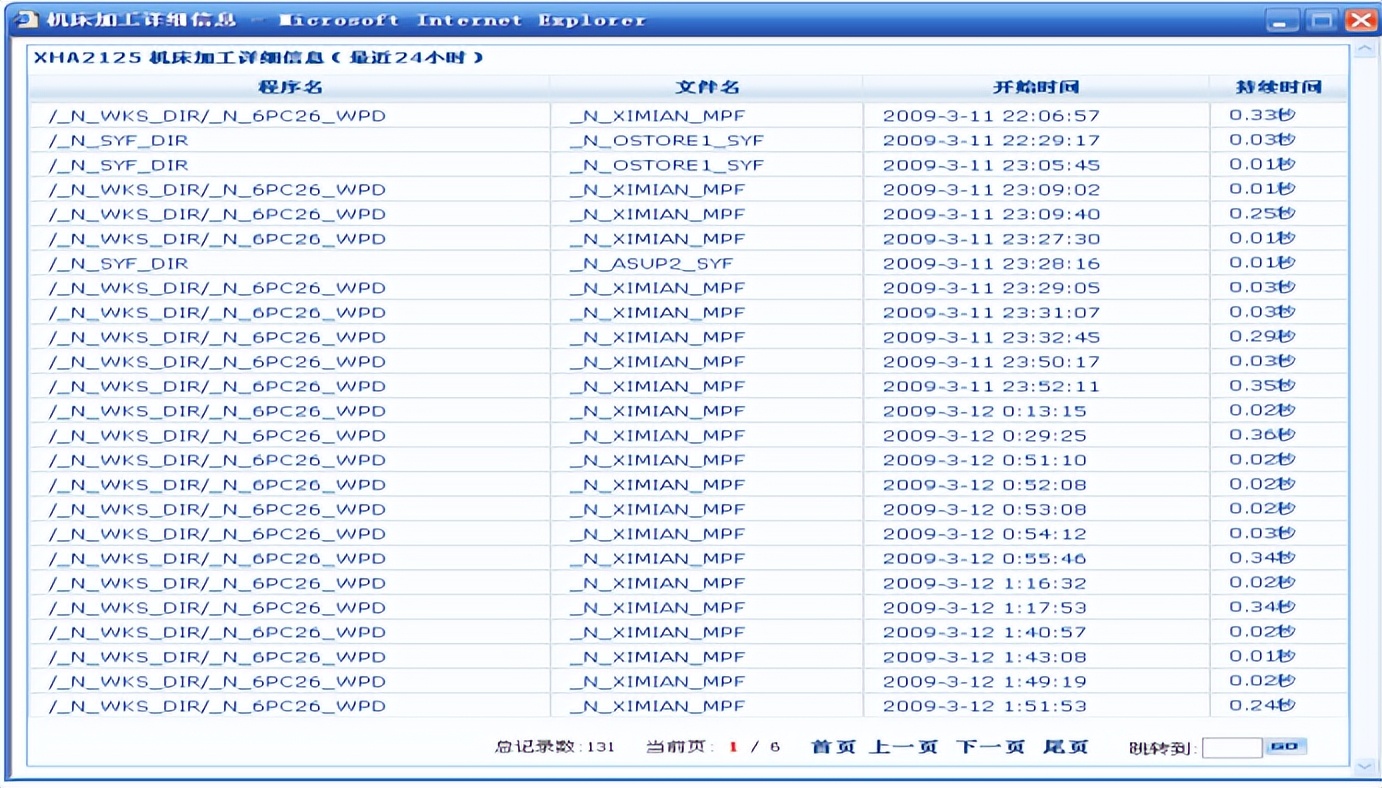This screenshot has height=788, width=1382.
Task: Click program name in the 22:06:57 row
Action: tap(217, 116)
